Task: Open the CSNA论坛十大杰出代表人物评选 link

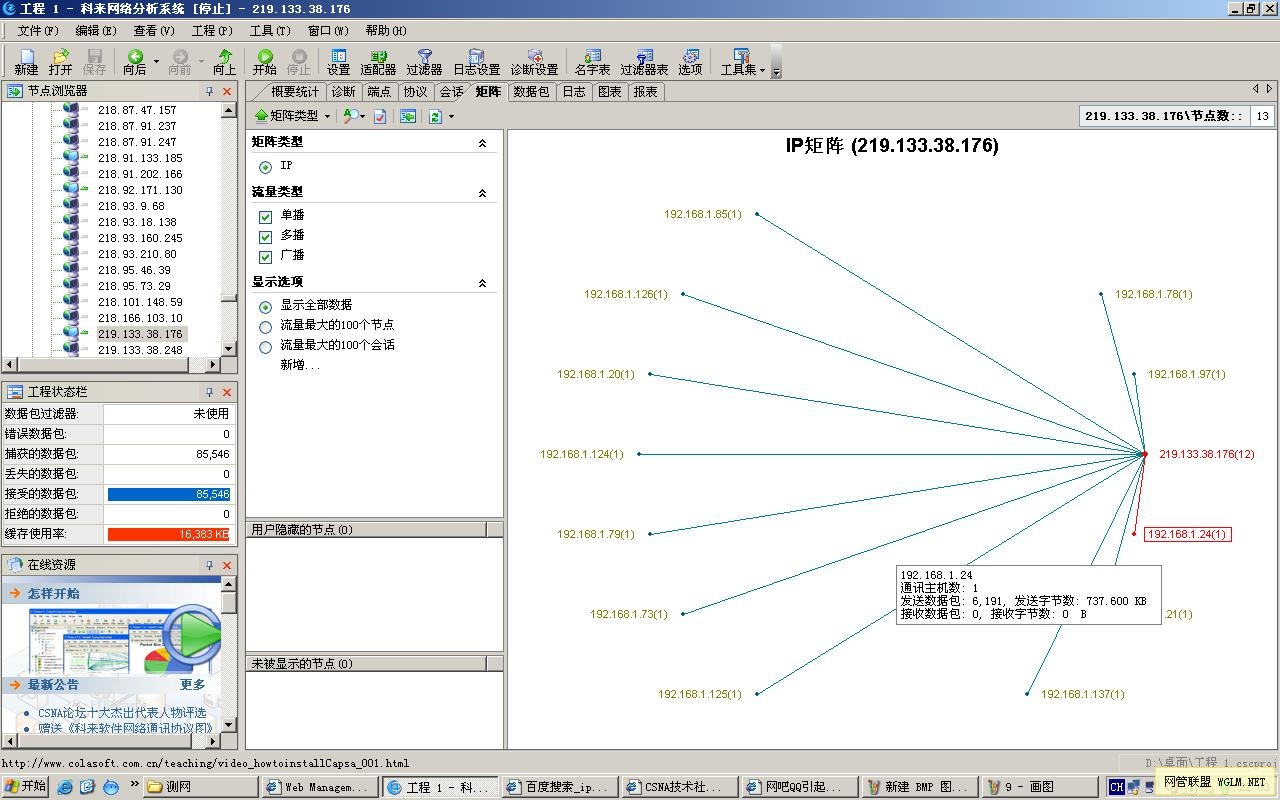Action: pos(122,713)
